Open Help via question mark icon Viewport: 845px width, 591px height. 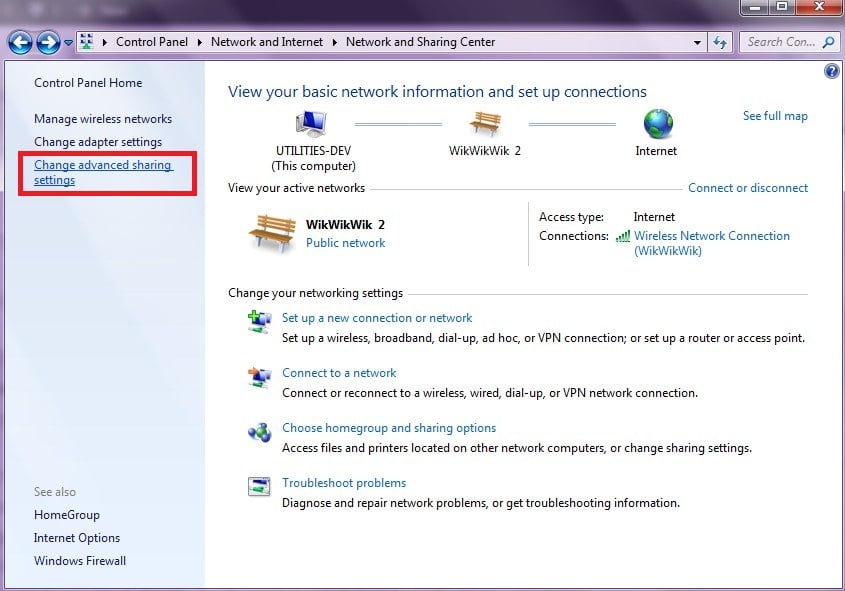coord(832,71)
